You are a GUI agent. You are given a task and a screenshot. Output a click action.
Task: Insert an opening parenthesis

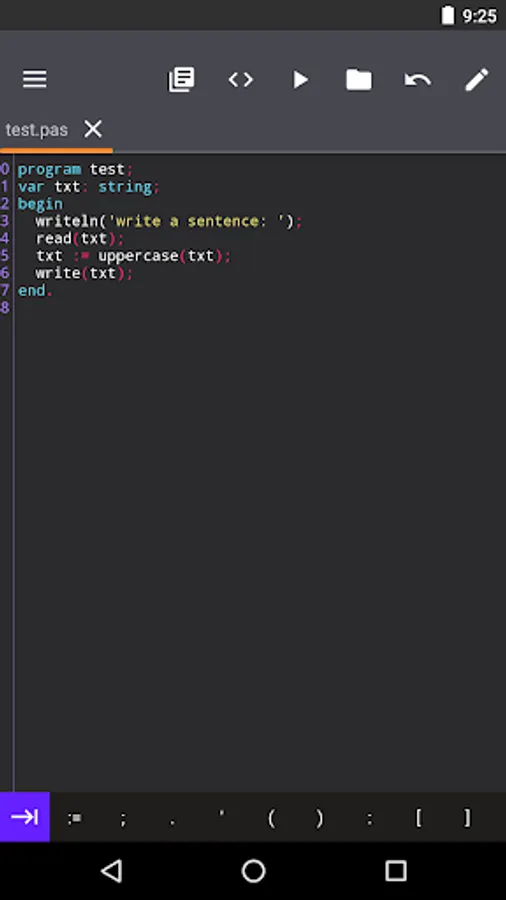[x=271, y=818]
